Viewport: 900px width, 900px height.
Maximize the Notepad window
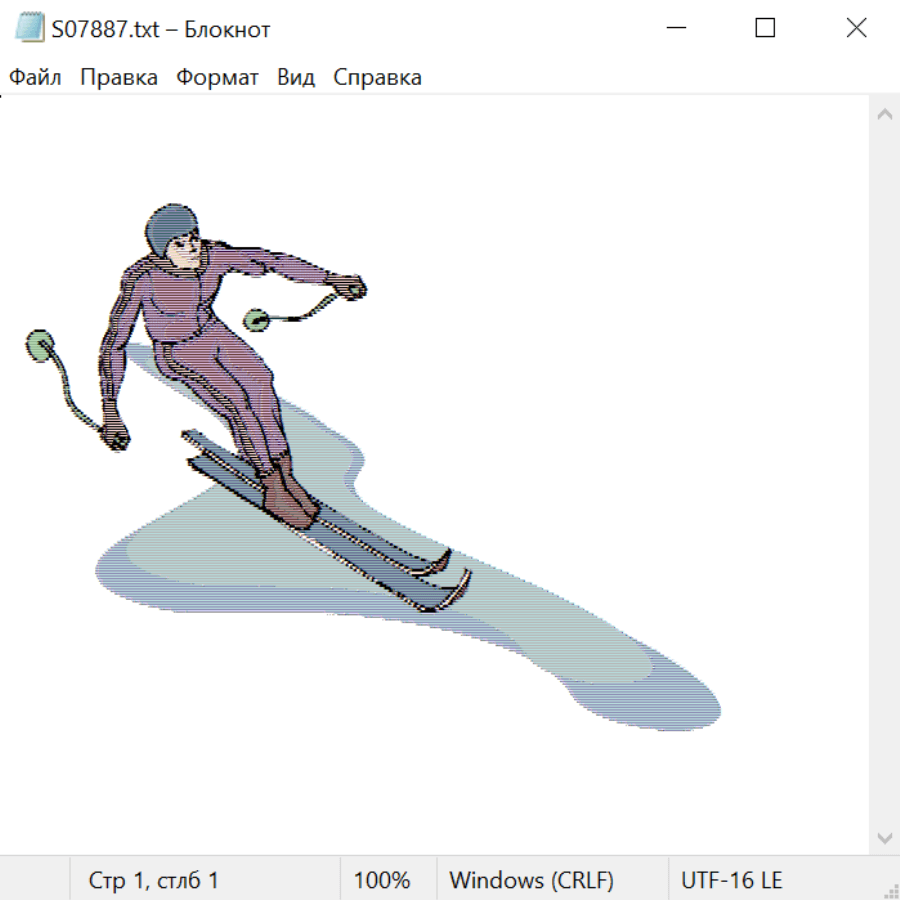pos(765,28)
